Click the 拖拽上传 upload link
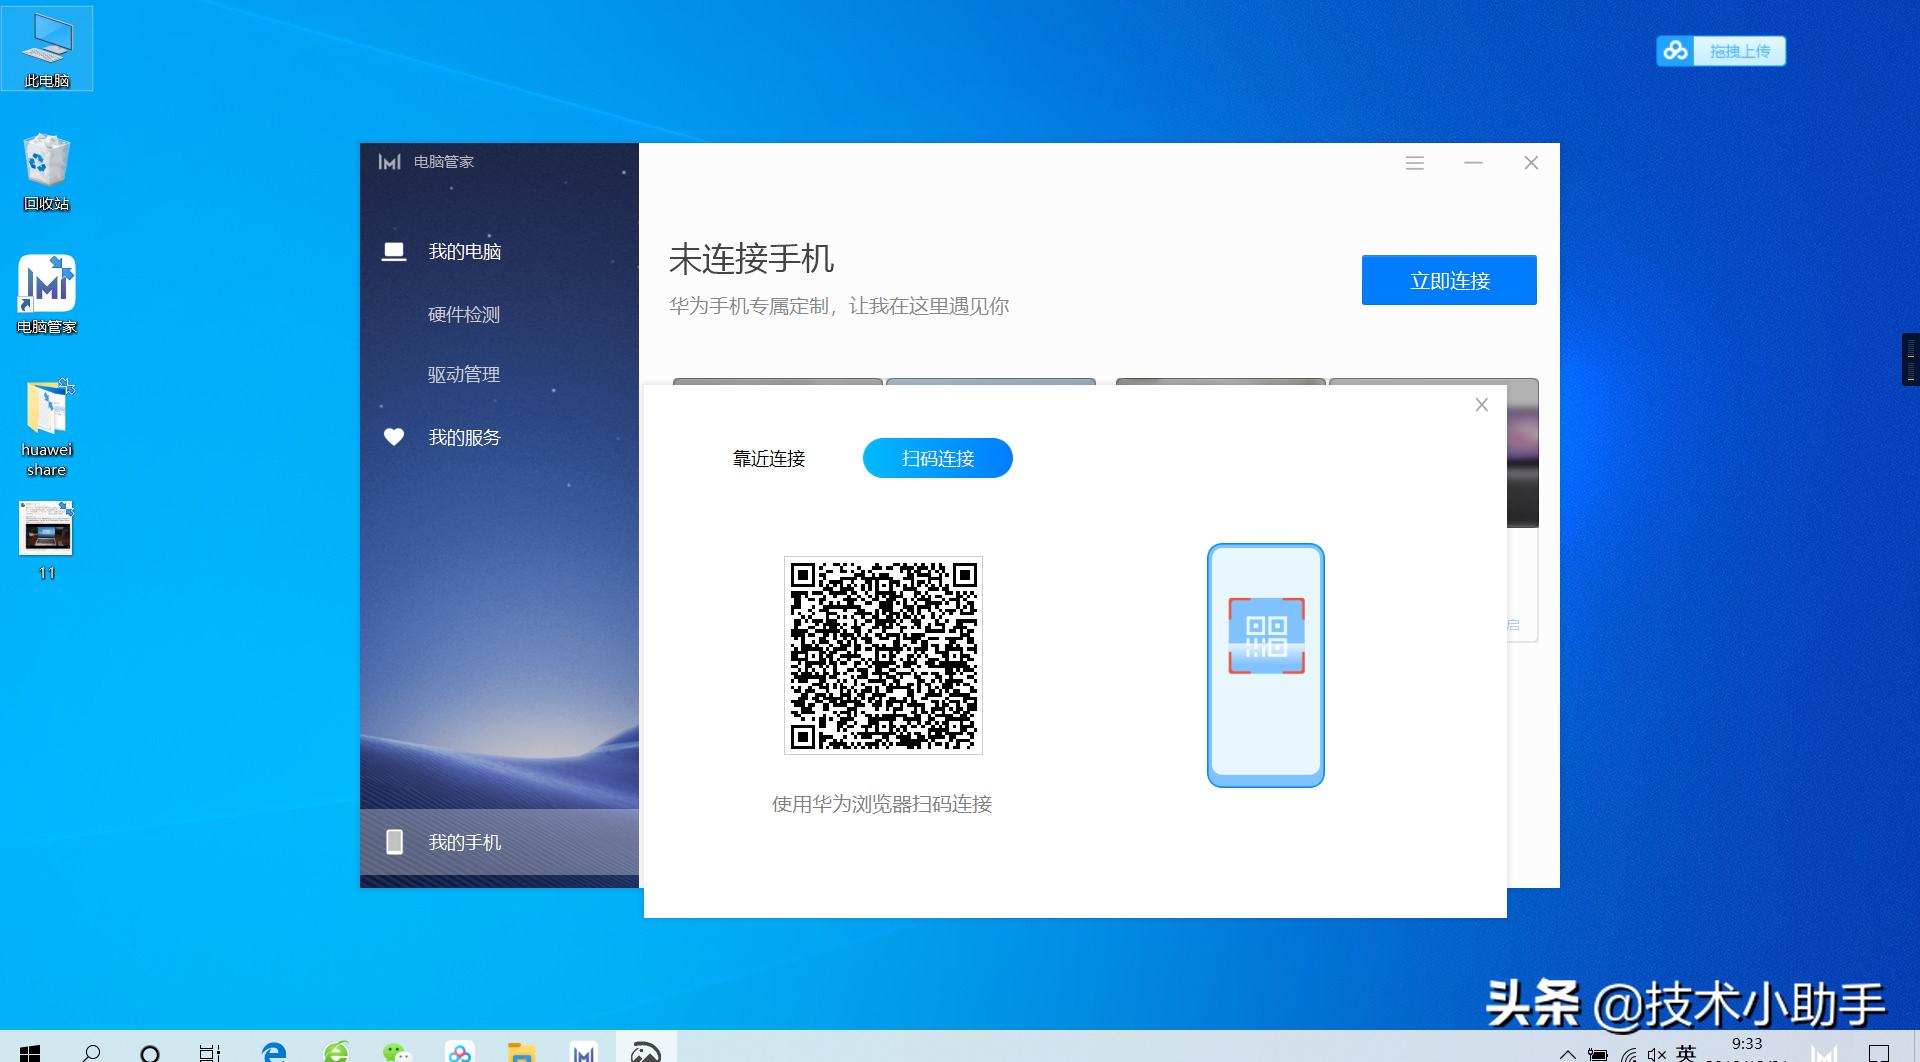The width and height of the screenshot is (1920, 1062). coord(1742,51)
